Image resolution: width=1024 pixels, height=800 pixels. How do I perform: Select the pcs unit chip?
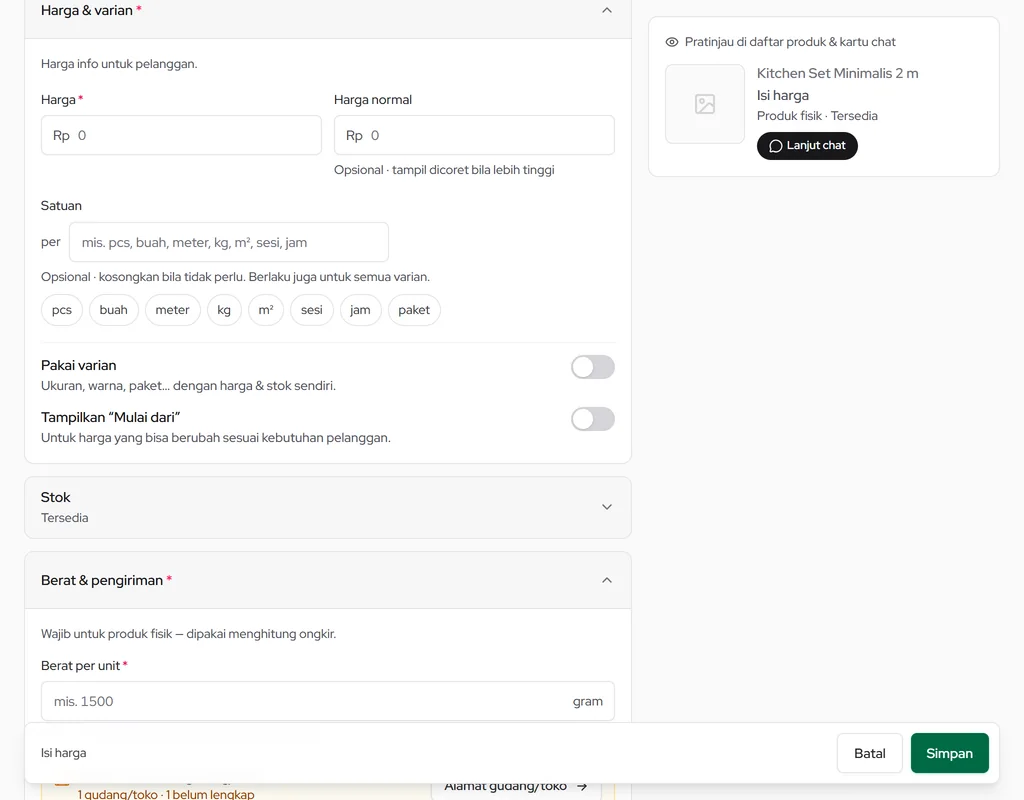pyautogui.click(x=62, y=310)
